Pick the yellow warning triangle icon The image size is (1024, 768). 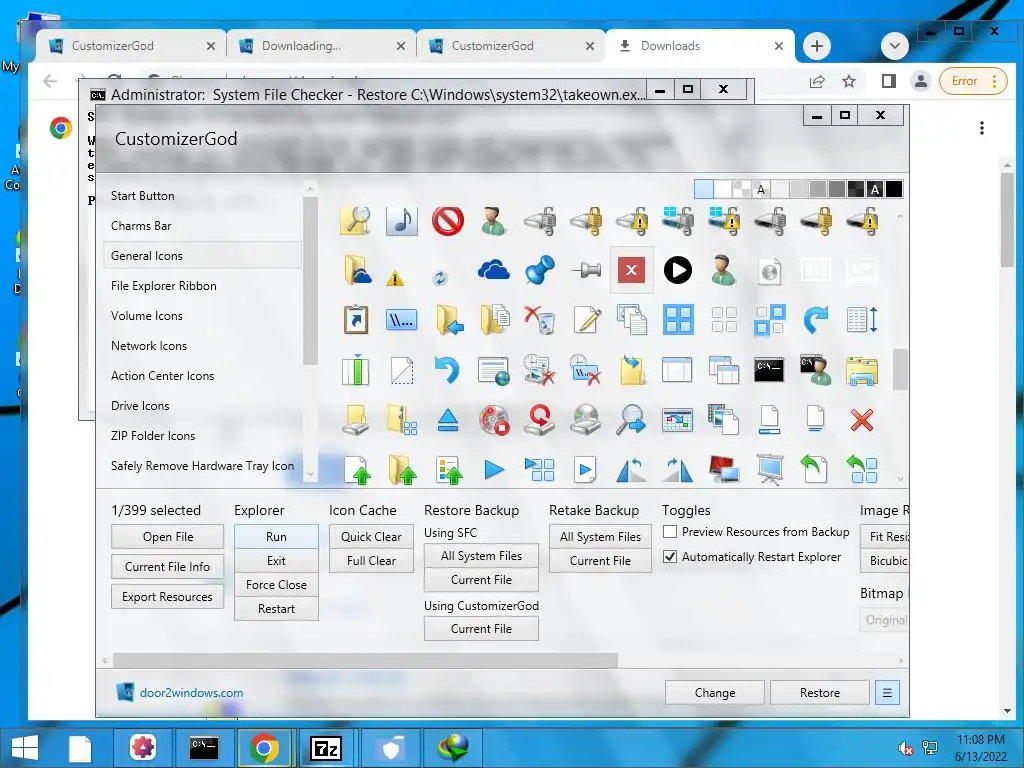pos(394,279)
